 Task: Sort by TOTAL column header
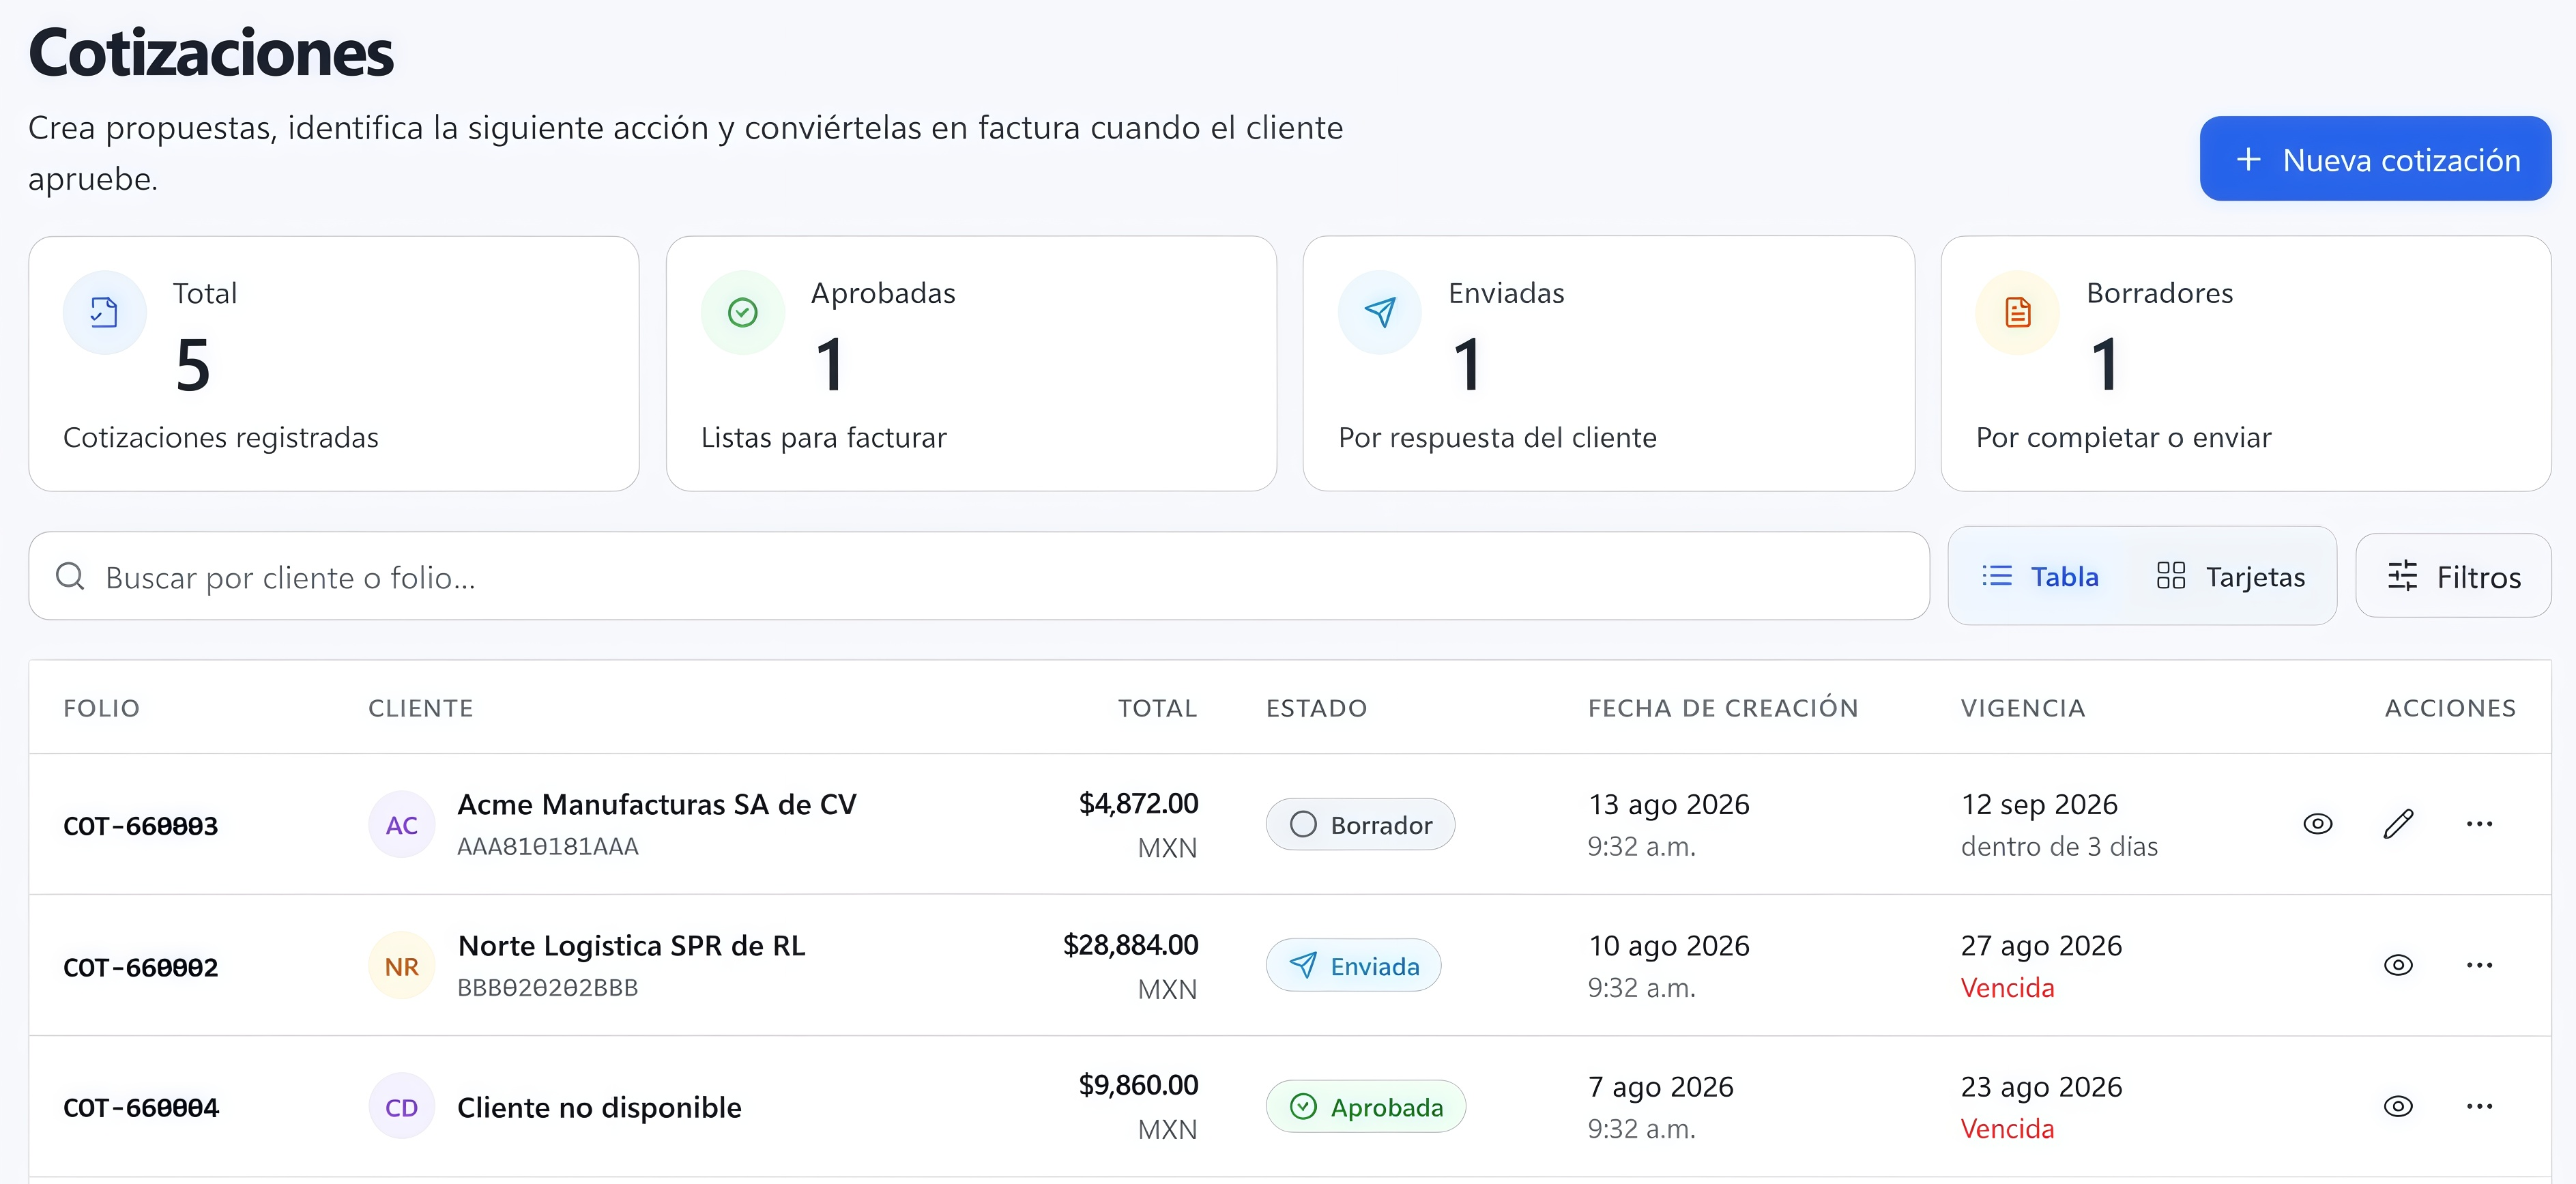point(1157,708)
